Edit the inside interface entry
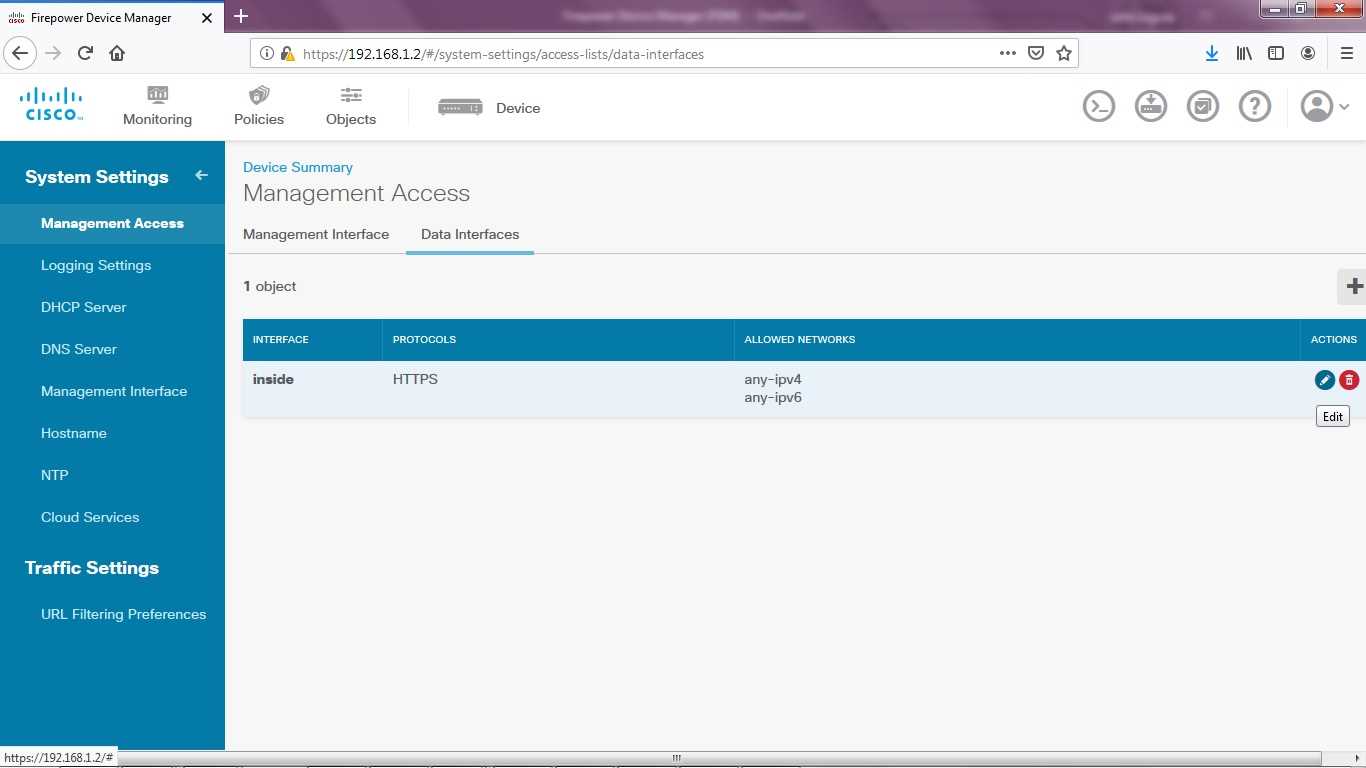The height and width of the screenshot is (768, 1366). pyautogui.click(x=1325, y=380)
